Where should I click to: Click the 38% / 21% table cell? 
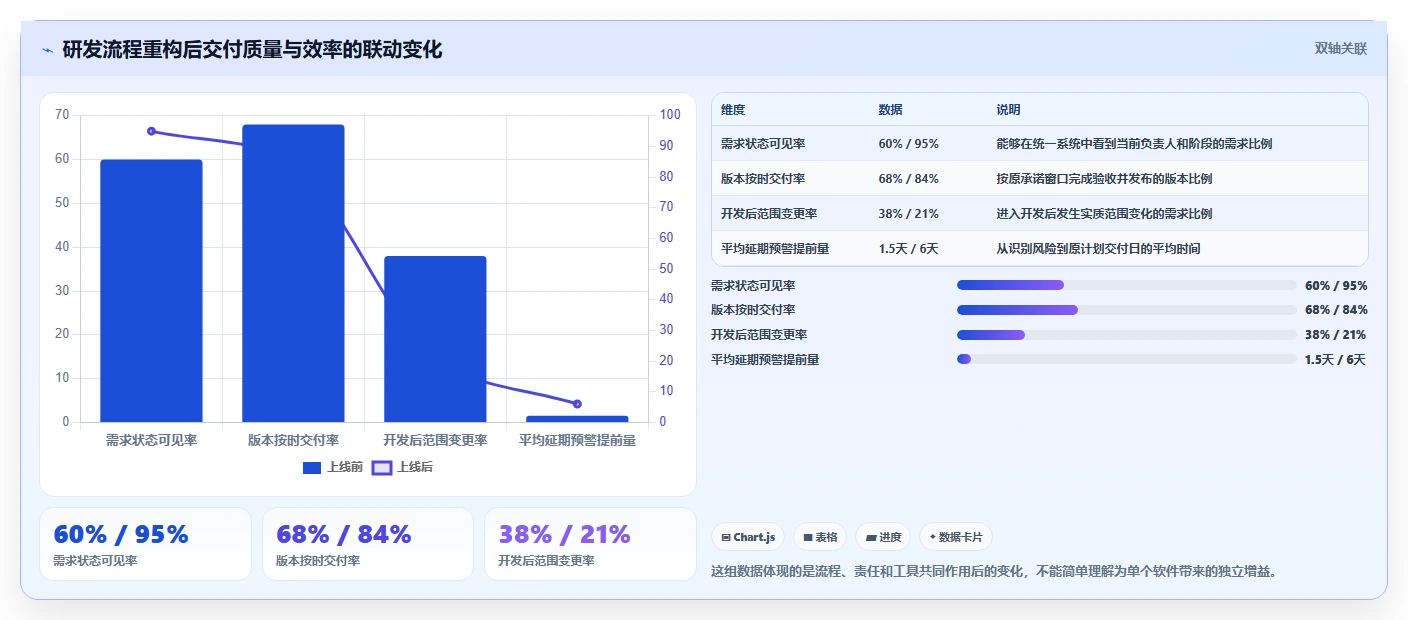(908, 214)
